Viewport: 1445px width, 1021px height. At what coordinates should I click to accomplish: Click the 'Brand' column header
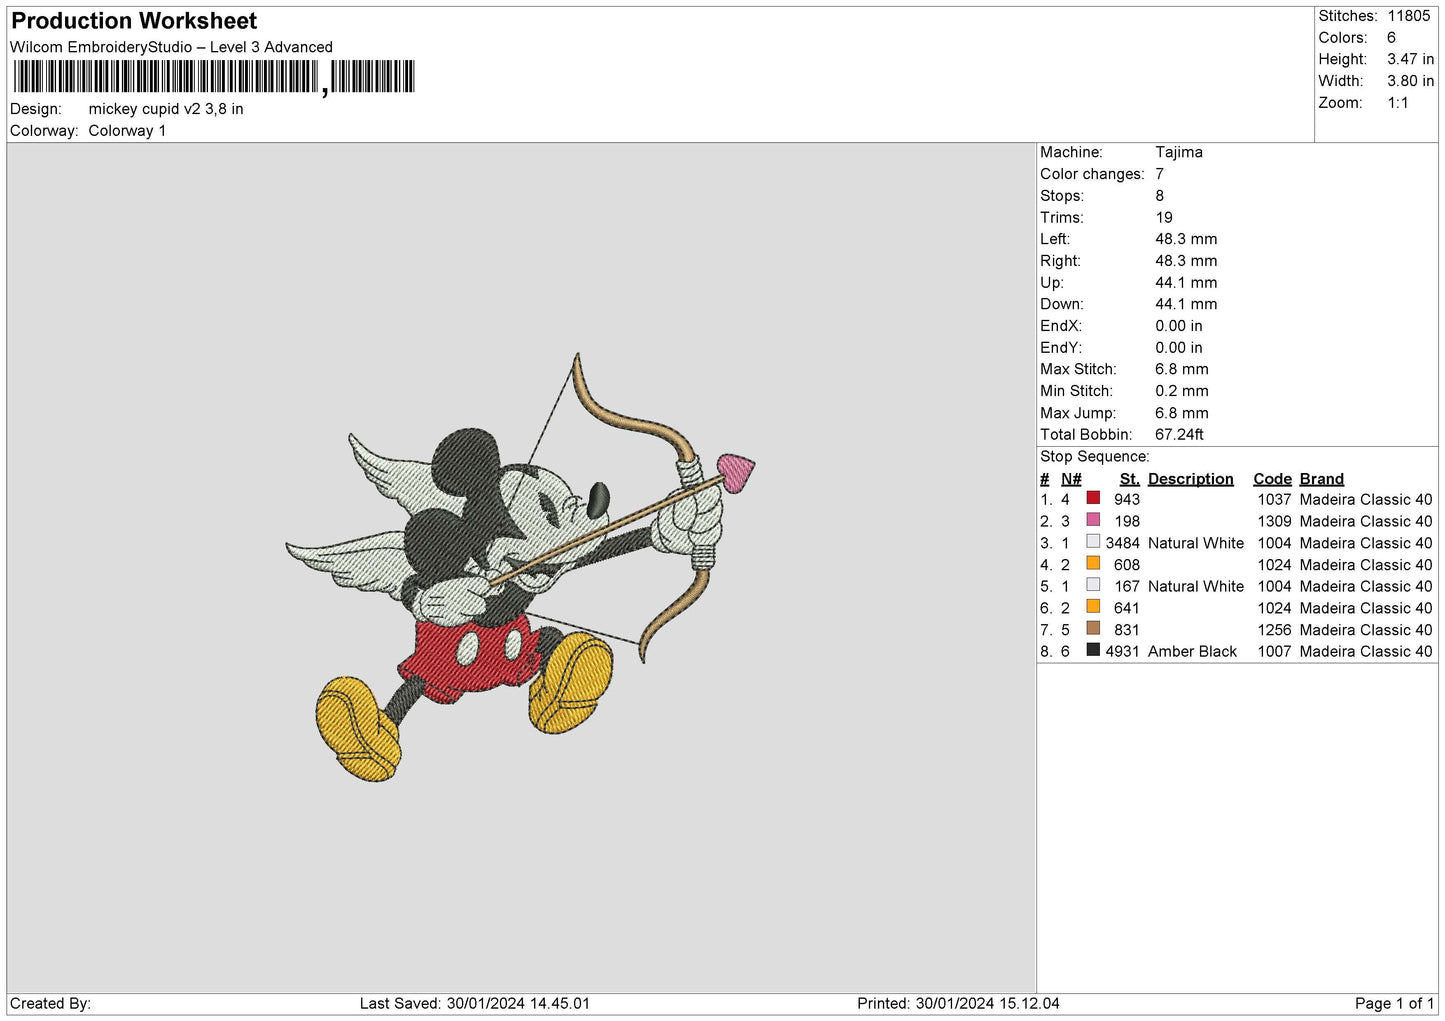1322,479
